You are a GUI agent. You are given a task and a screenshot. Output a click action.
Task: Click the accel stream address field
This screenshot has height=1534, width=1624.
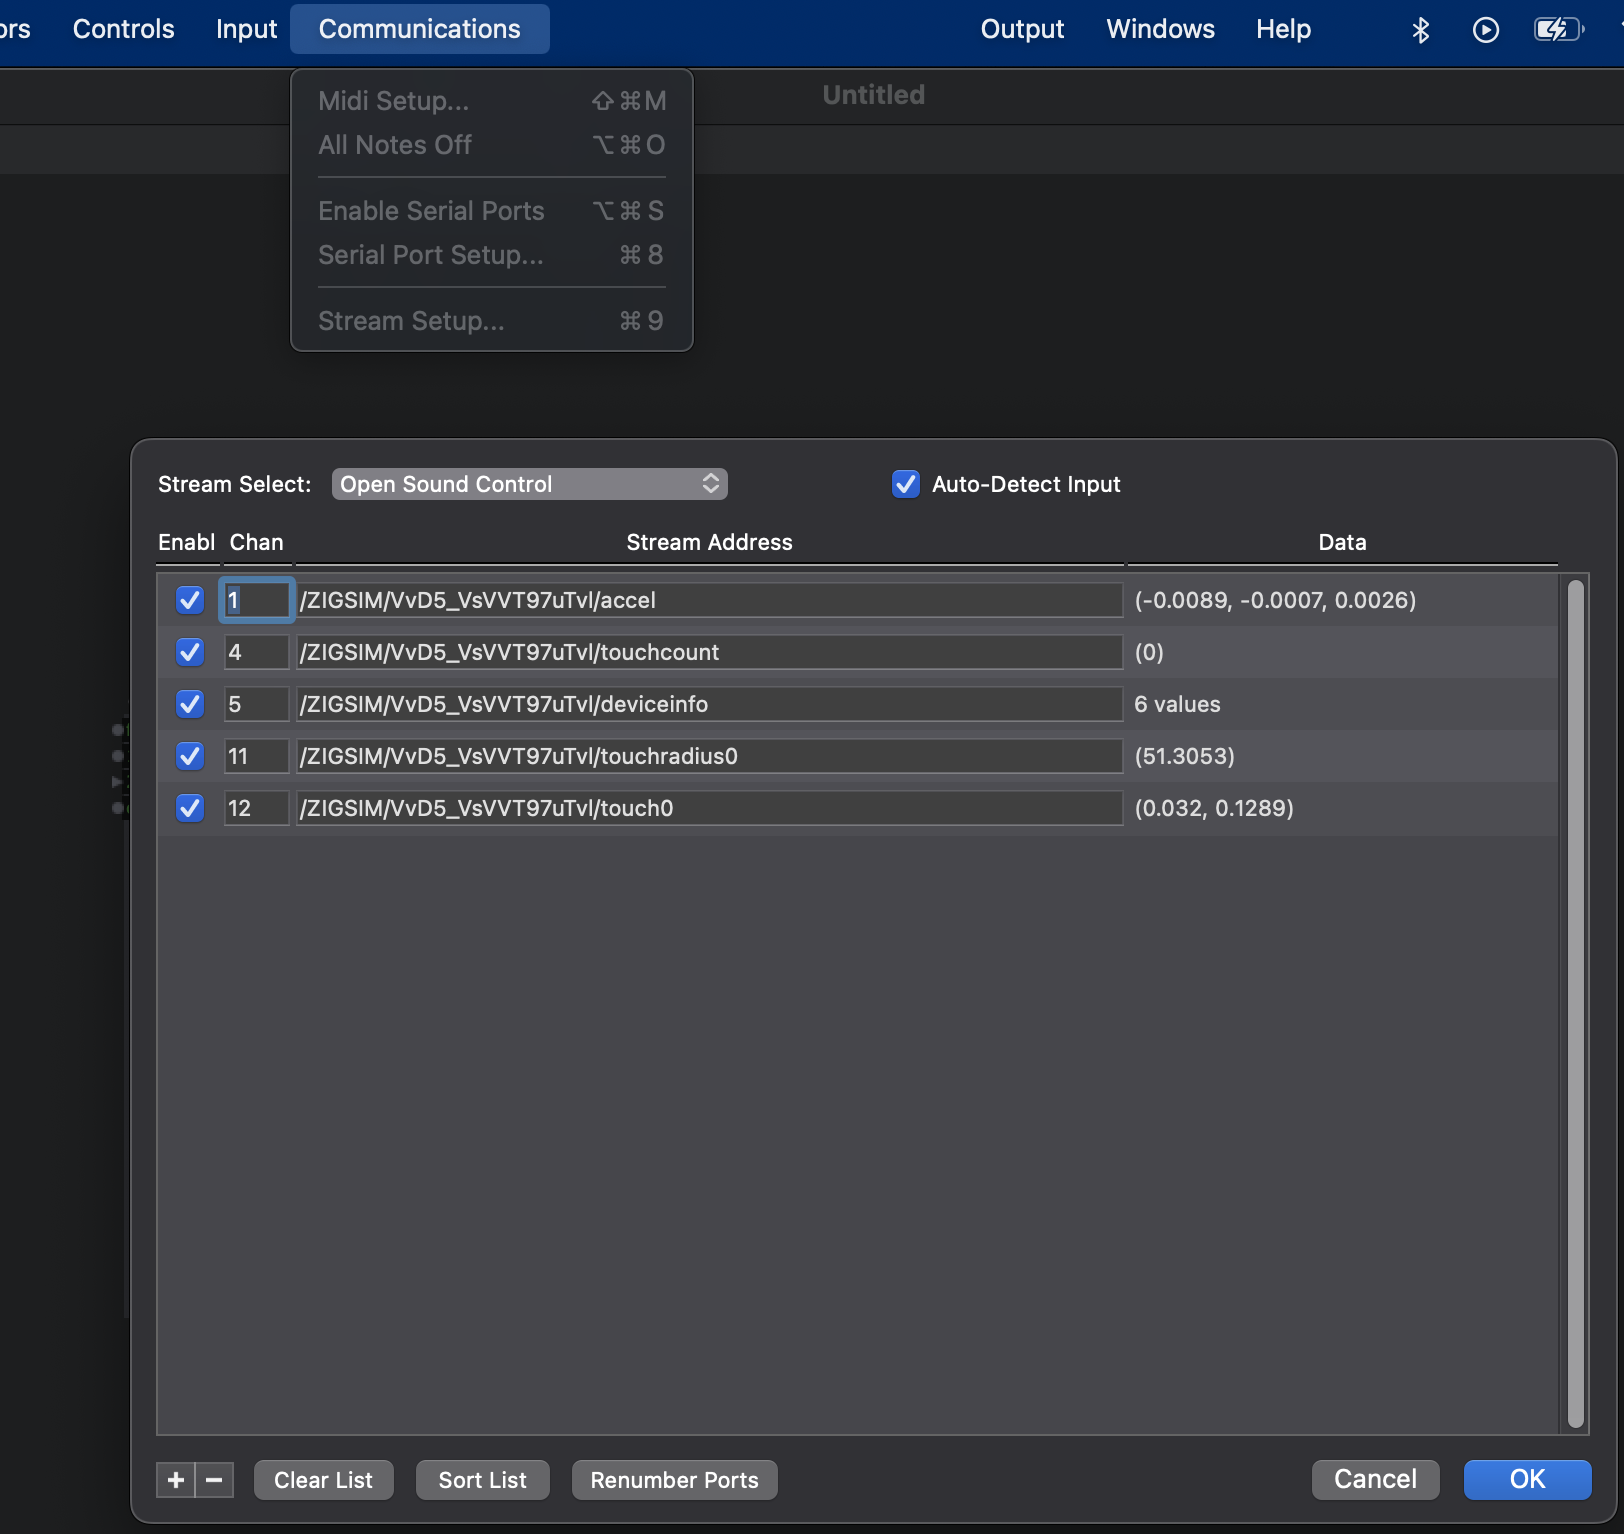click(710, 600)
